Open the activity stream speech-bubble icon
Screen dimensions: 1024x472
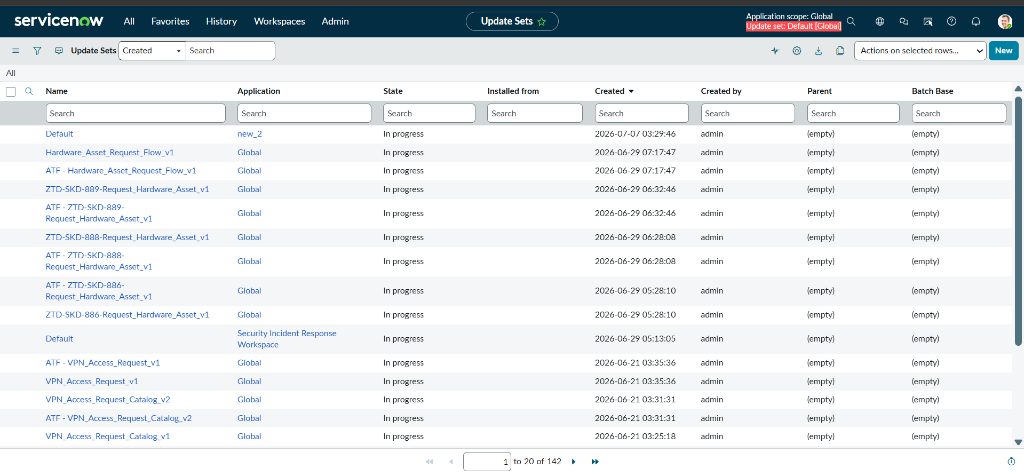point(59,50)
